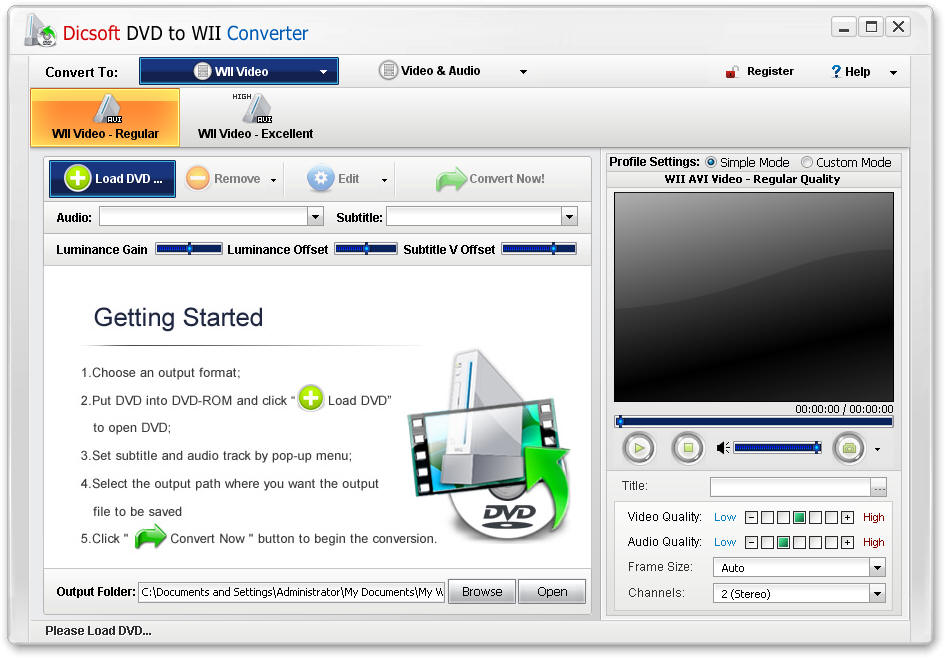Click the Output Folder path field
Image resolution: width=945 pixels, height=658 pixels.
click(292, 592)
